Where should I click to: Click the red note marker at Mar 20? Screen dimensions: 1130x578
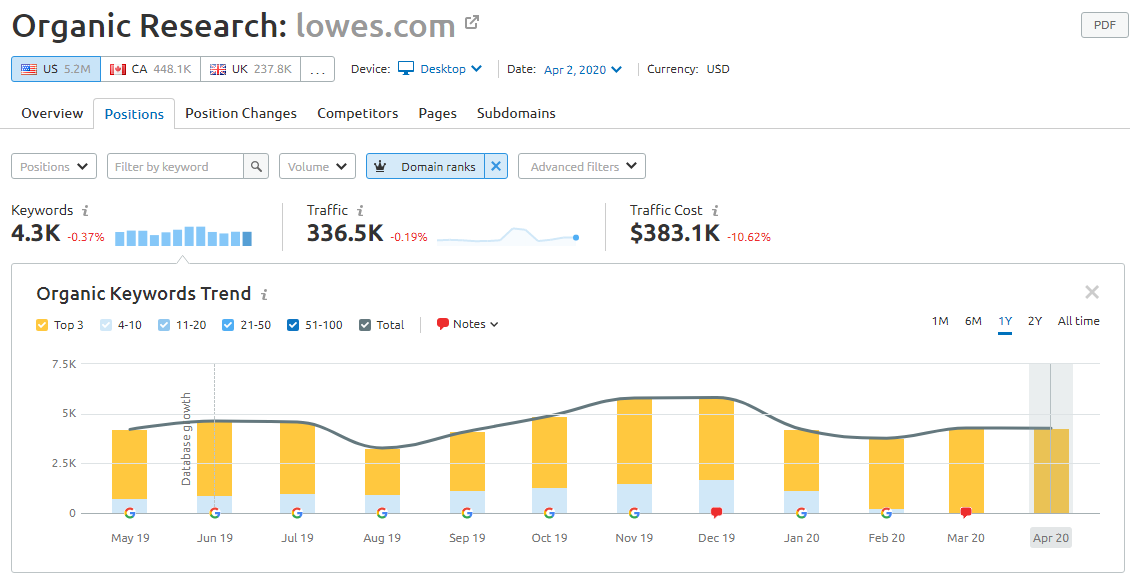966,513
